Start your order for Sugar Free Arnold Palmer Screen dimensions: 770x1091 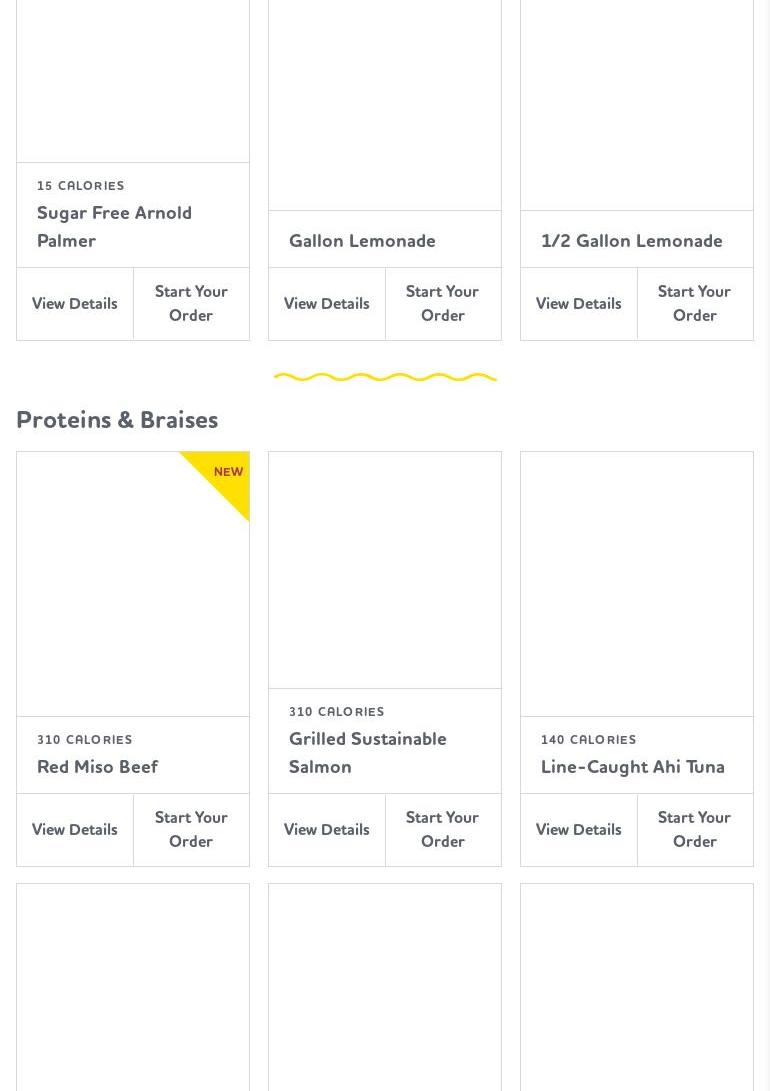pyautogui.click(x=191, y=303)
